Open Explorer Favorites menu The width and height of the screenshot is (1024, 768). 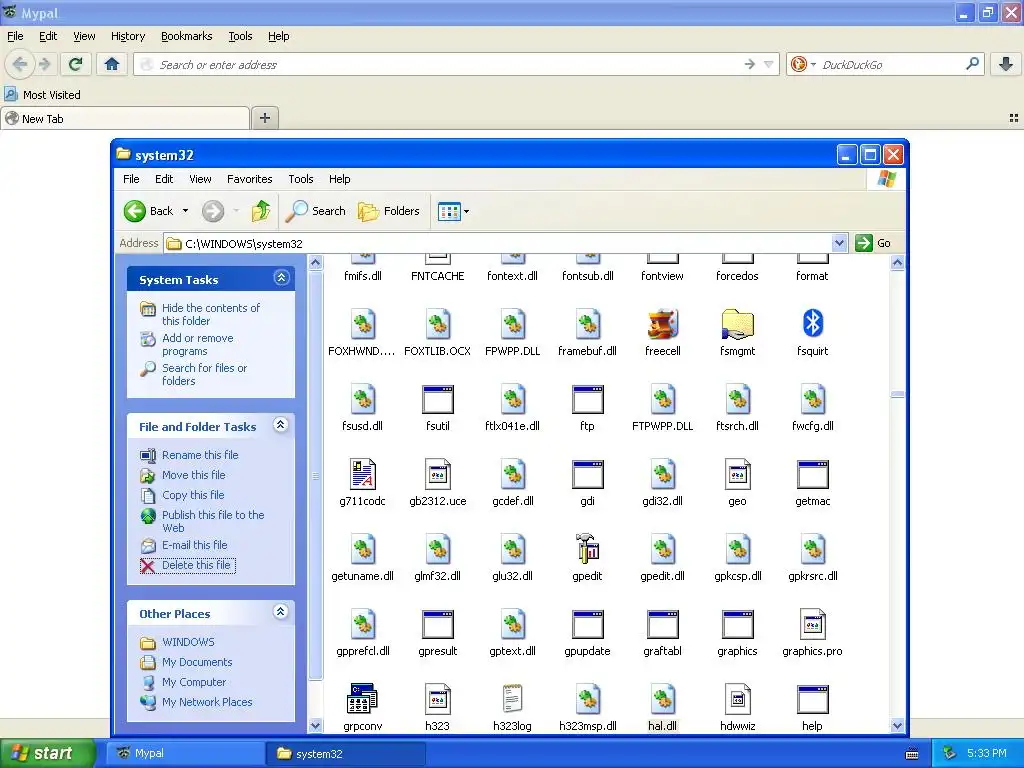(249, 179)
